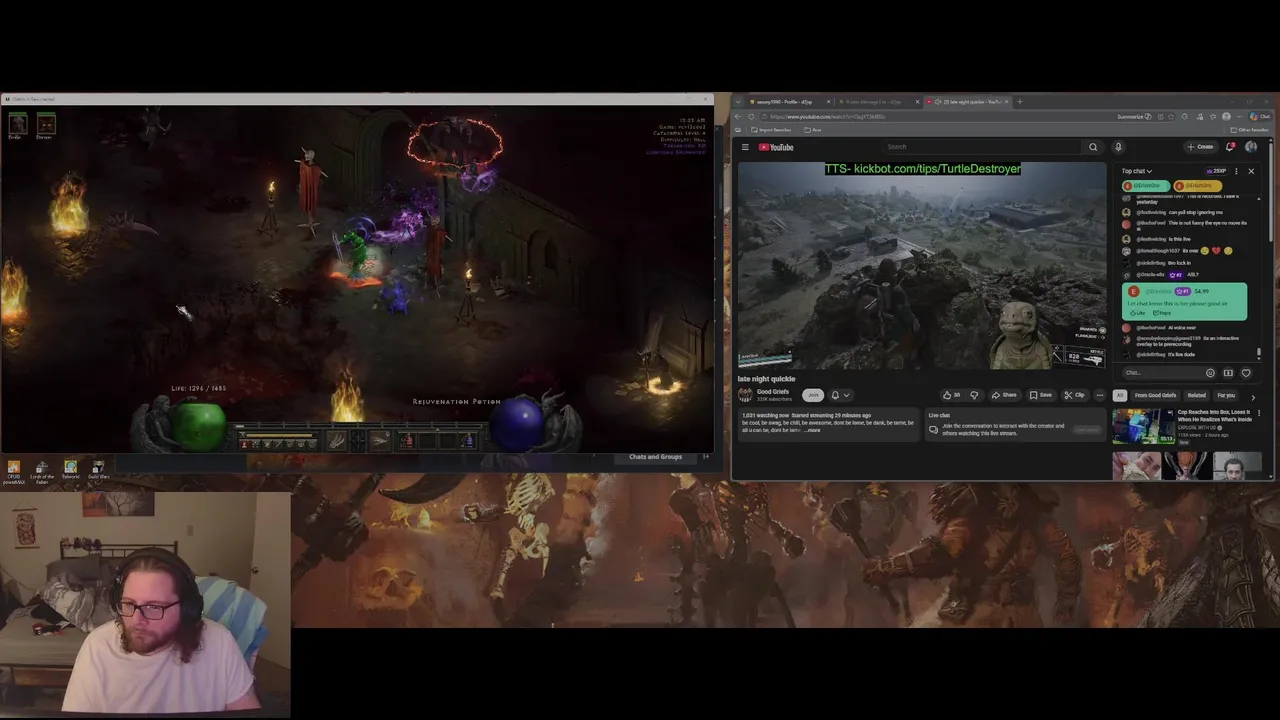
Task: Reply to the $4.99 Super Chat message
Action: click(x=1161, y=313)
